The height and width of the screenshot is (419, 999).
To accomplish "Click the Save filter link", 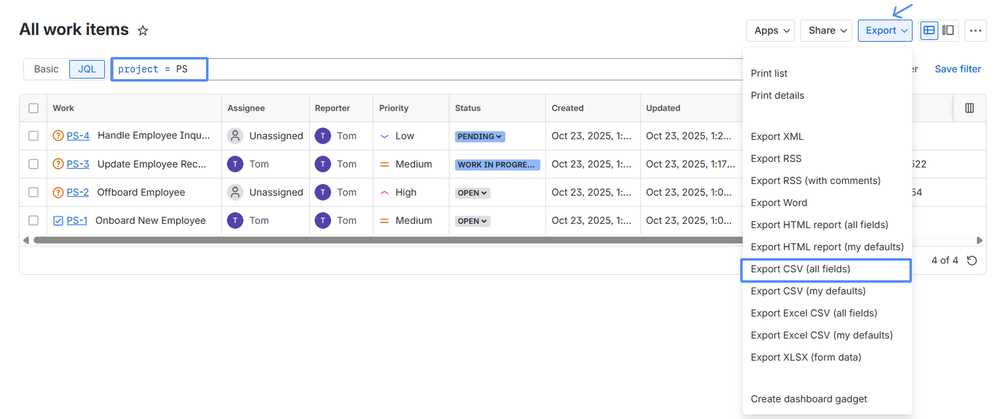I will point(957,69).
